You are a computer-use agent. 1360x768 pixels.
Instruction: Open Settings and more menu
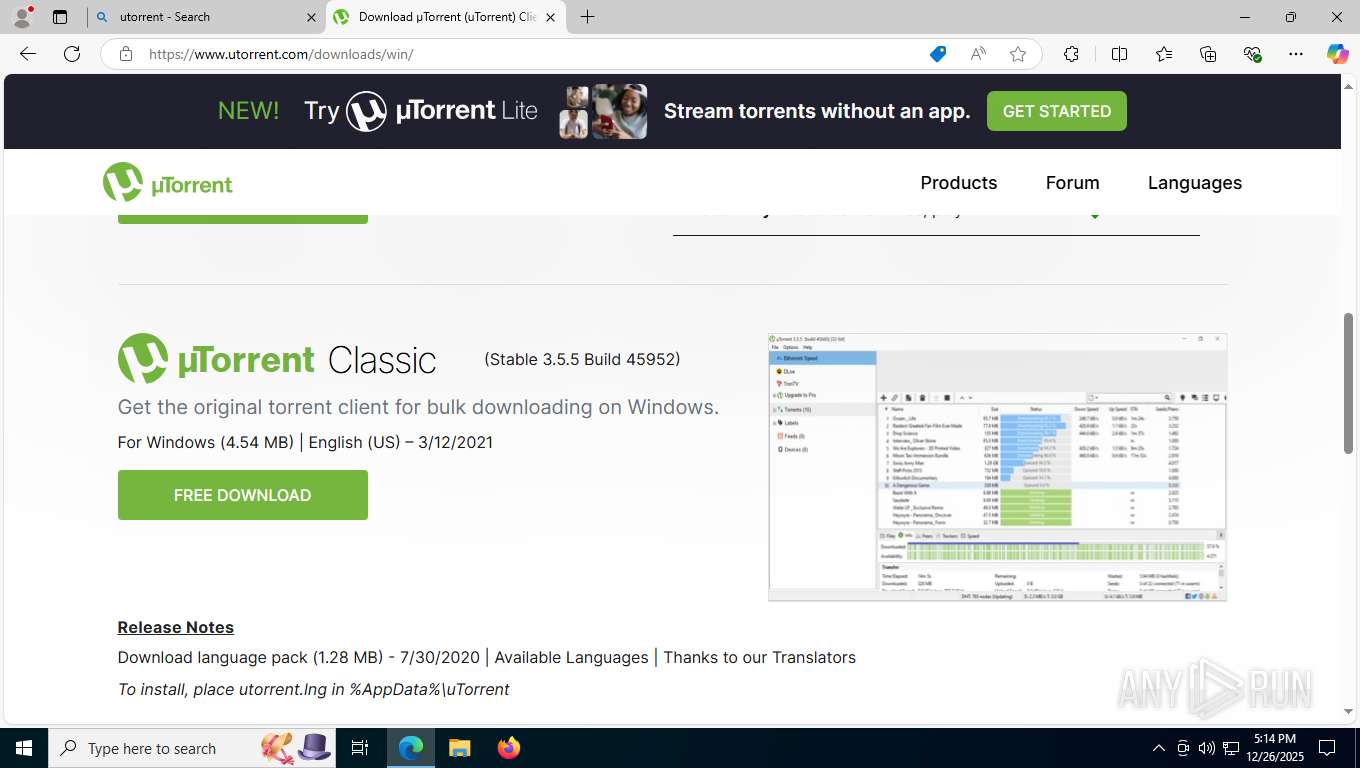click(1296, 54)
